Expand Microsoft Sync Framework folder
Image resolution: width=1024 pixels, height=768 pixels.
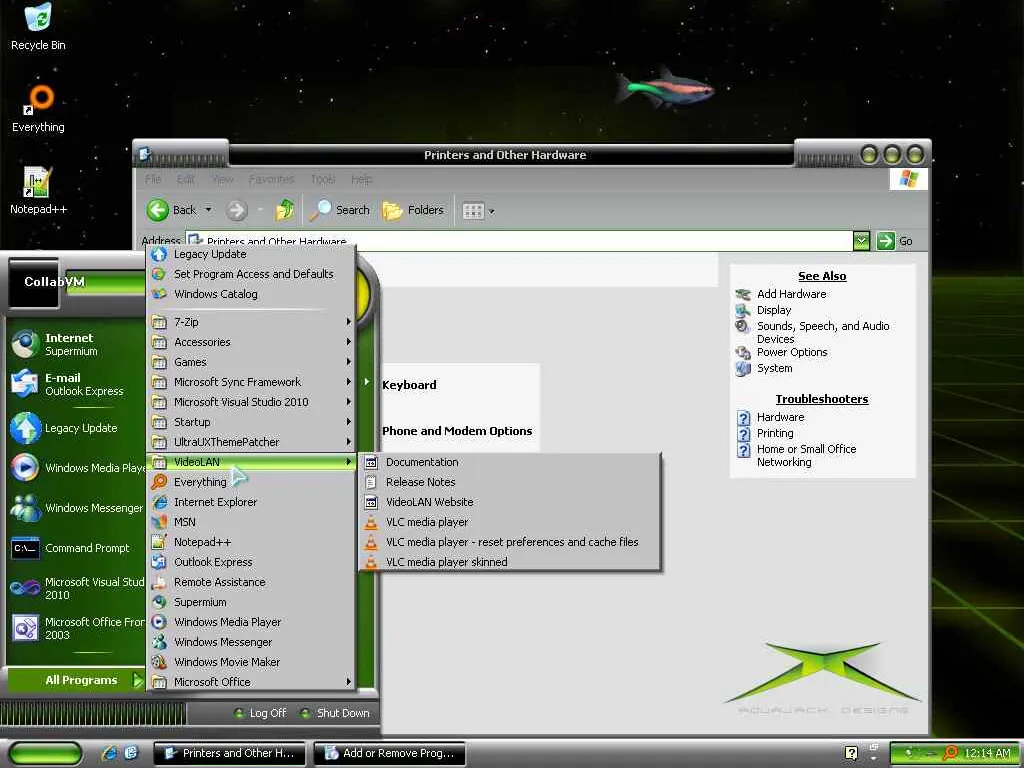tap(251, 382)
